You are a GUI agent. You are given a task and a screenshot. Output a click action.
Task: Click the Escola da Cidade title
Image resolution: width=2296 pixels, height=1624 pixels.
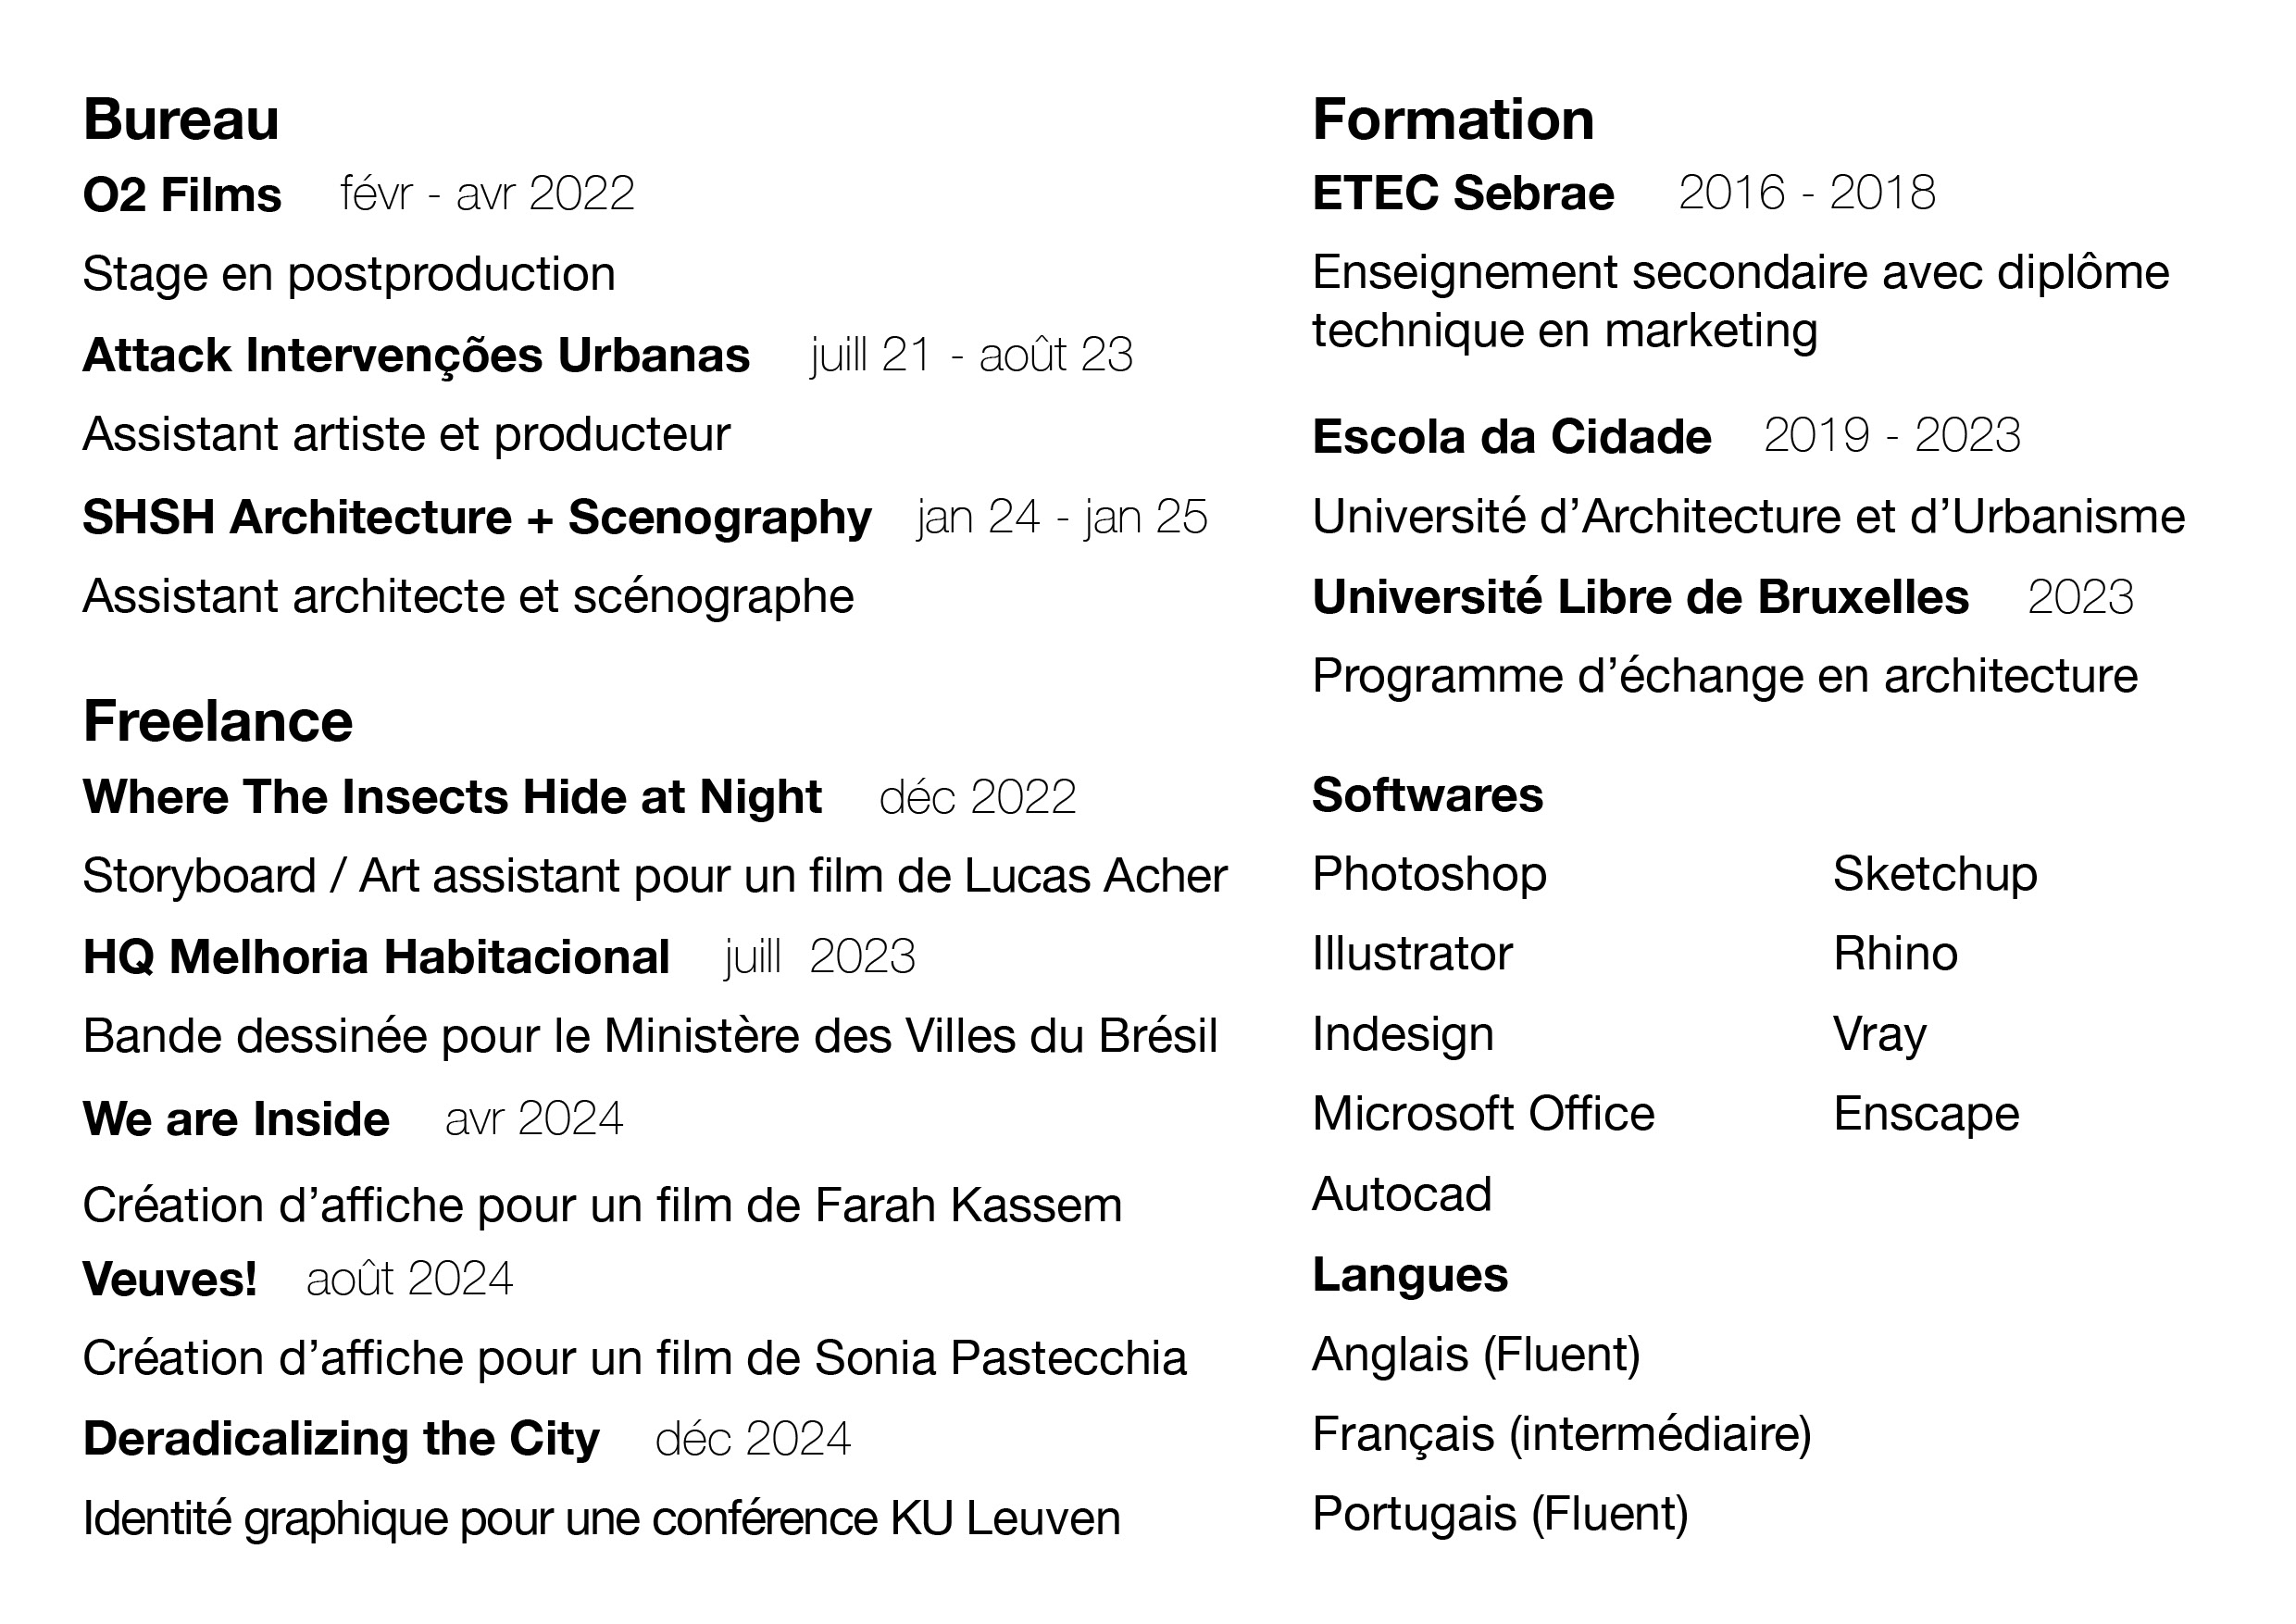tap(1511, 437)
